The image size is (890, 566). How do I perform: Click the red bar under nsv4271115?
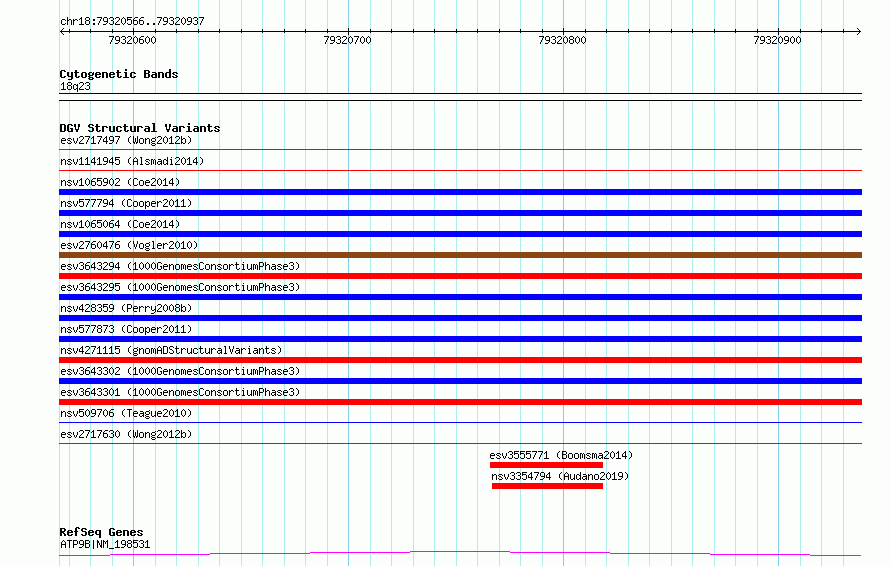[460, 360]
